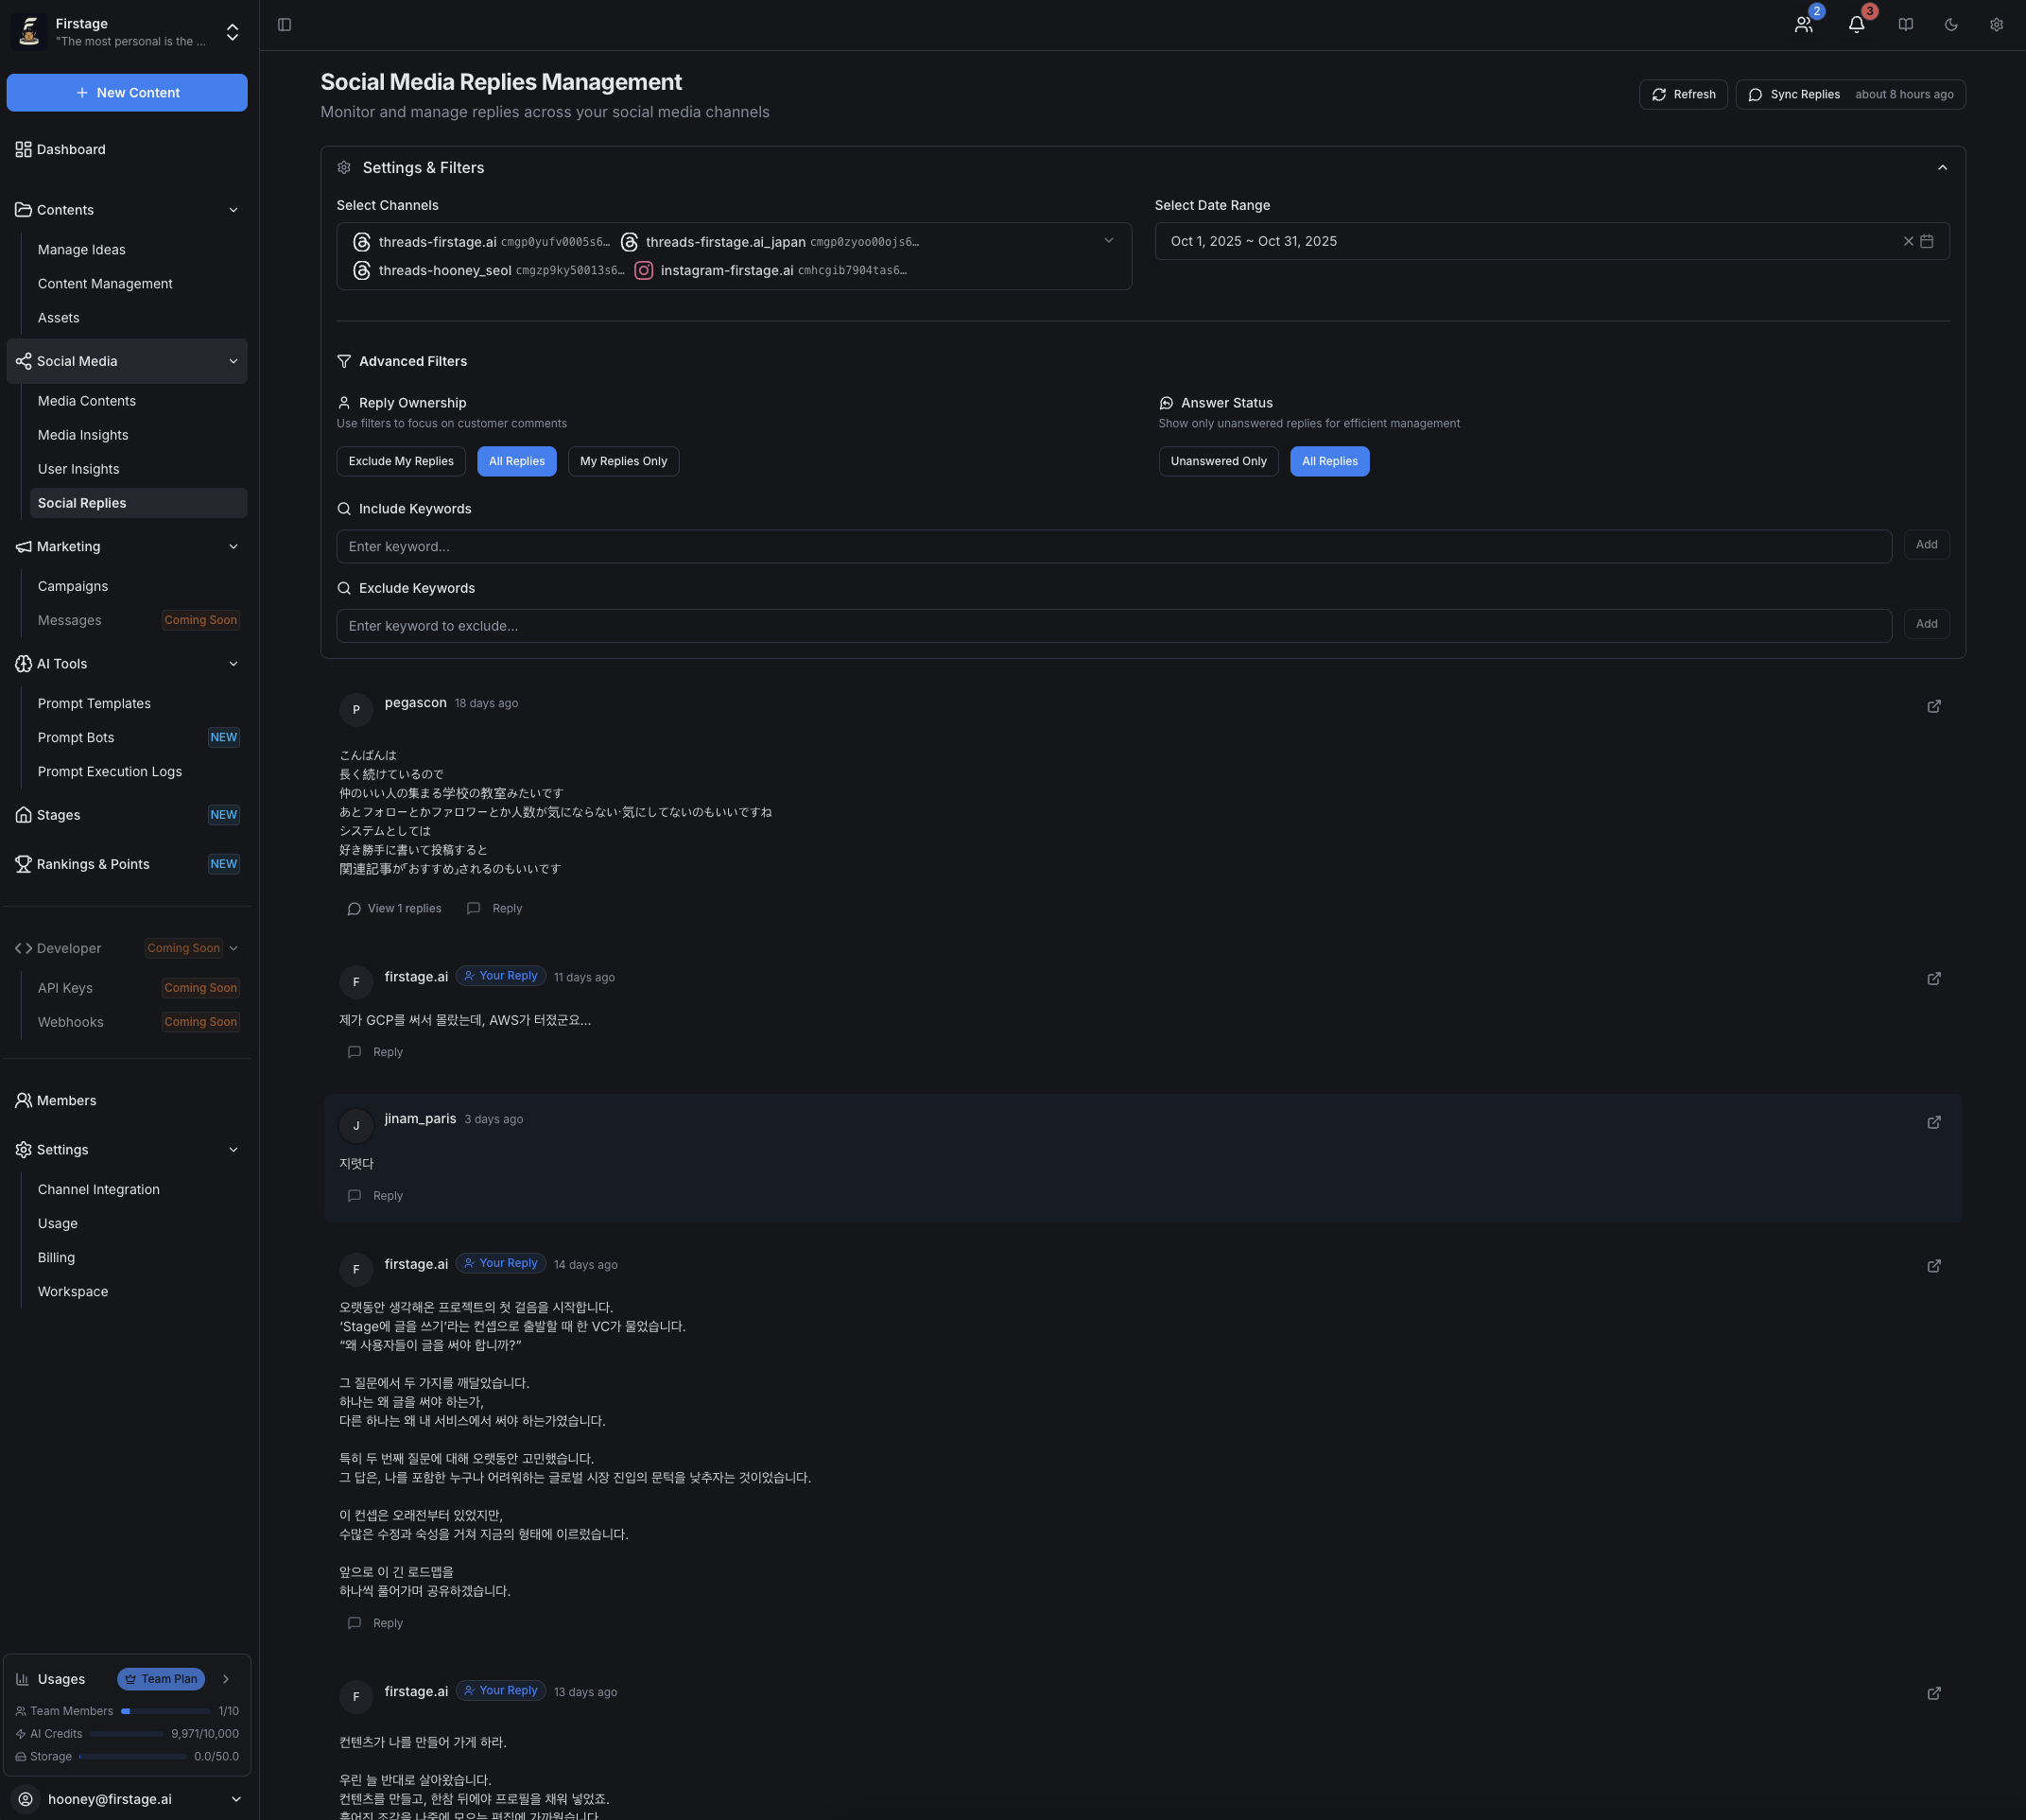Click the AI Credits usage bar
2026x1820 pixels.
126,1733
